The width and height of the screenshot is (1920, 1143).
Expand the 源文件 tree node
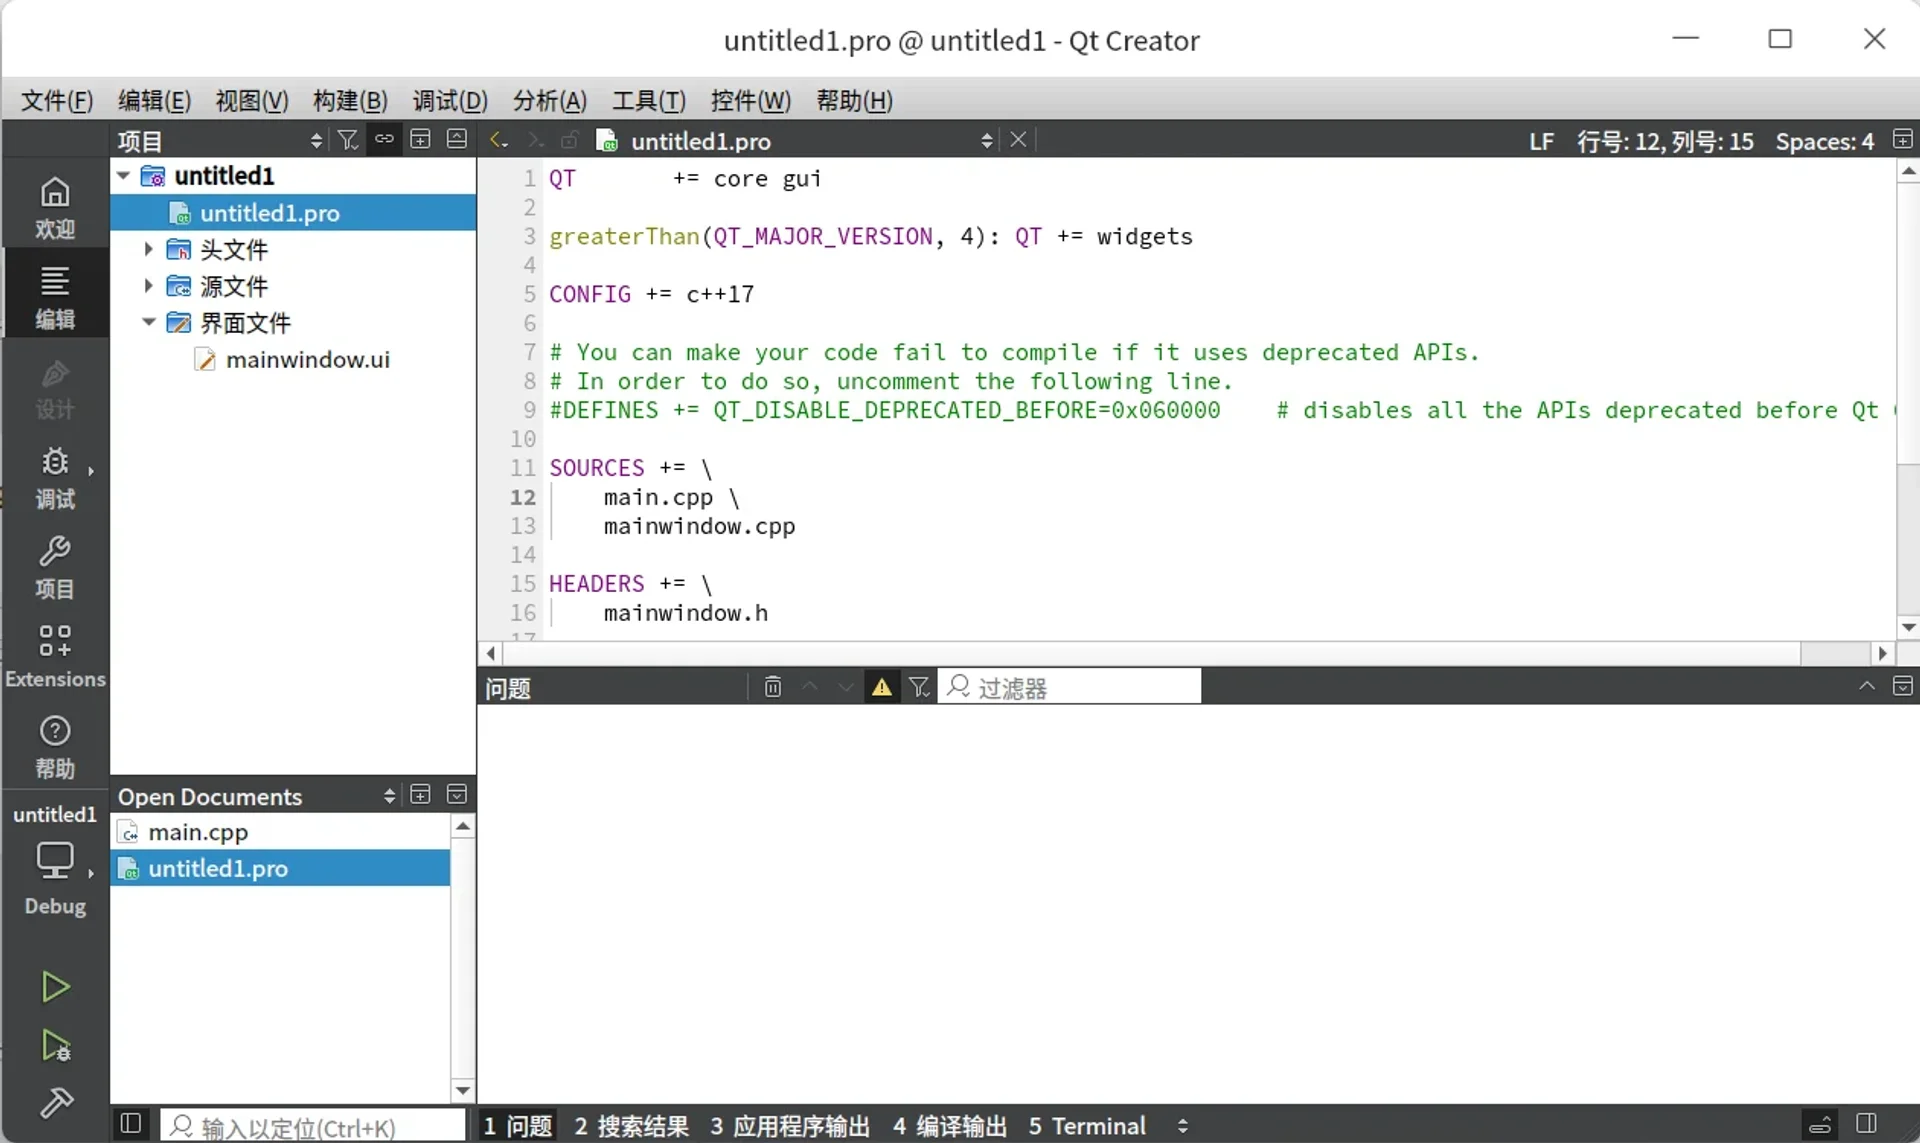[148, 286]
